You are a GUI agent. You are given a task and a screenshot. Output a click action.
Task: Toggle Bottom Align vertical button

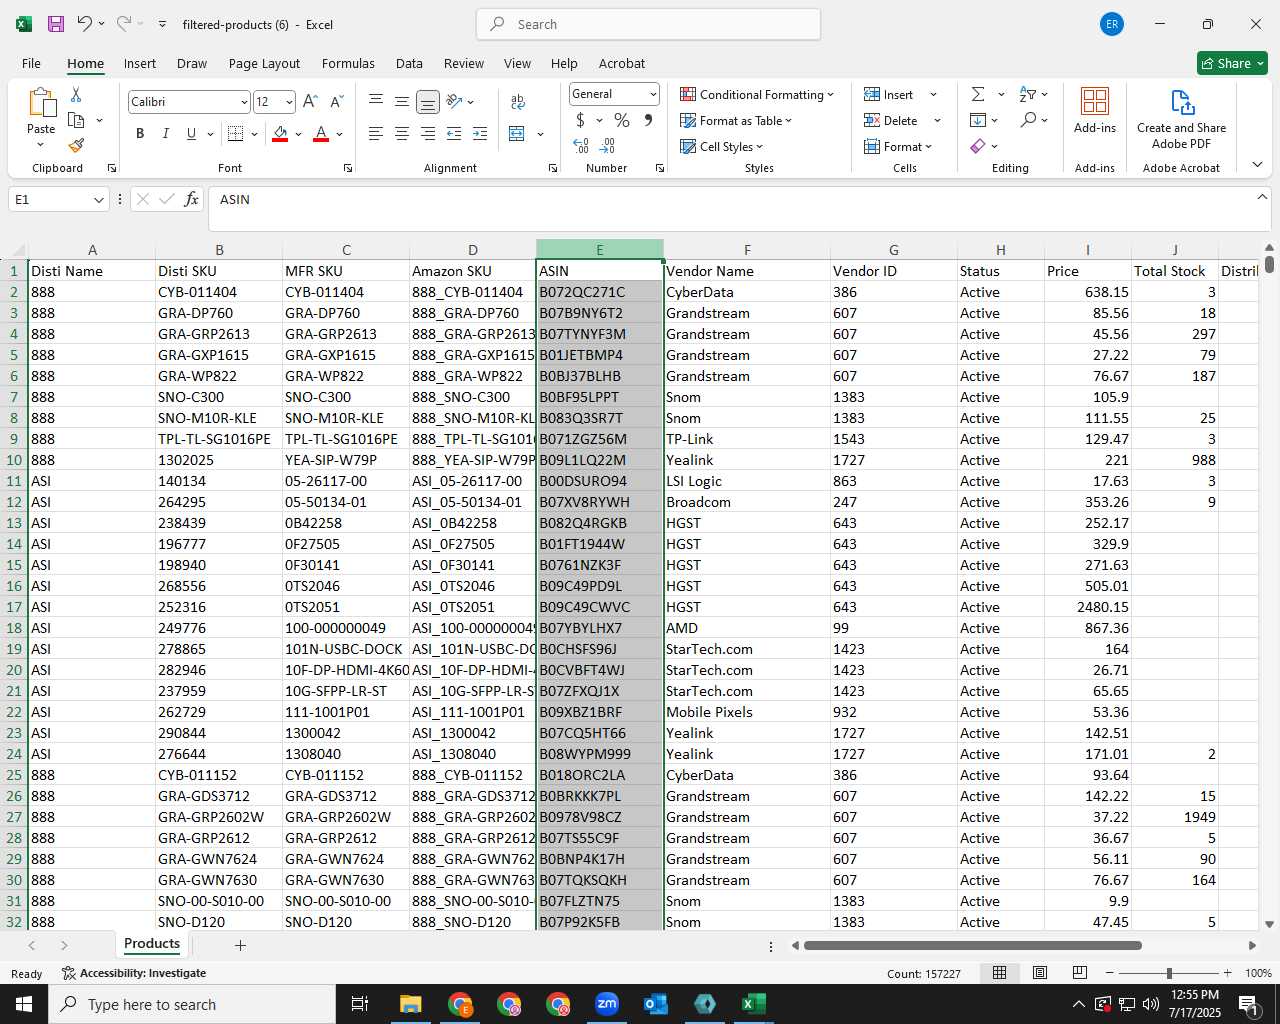428,101
